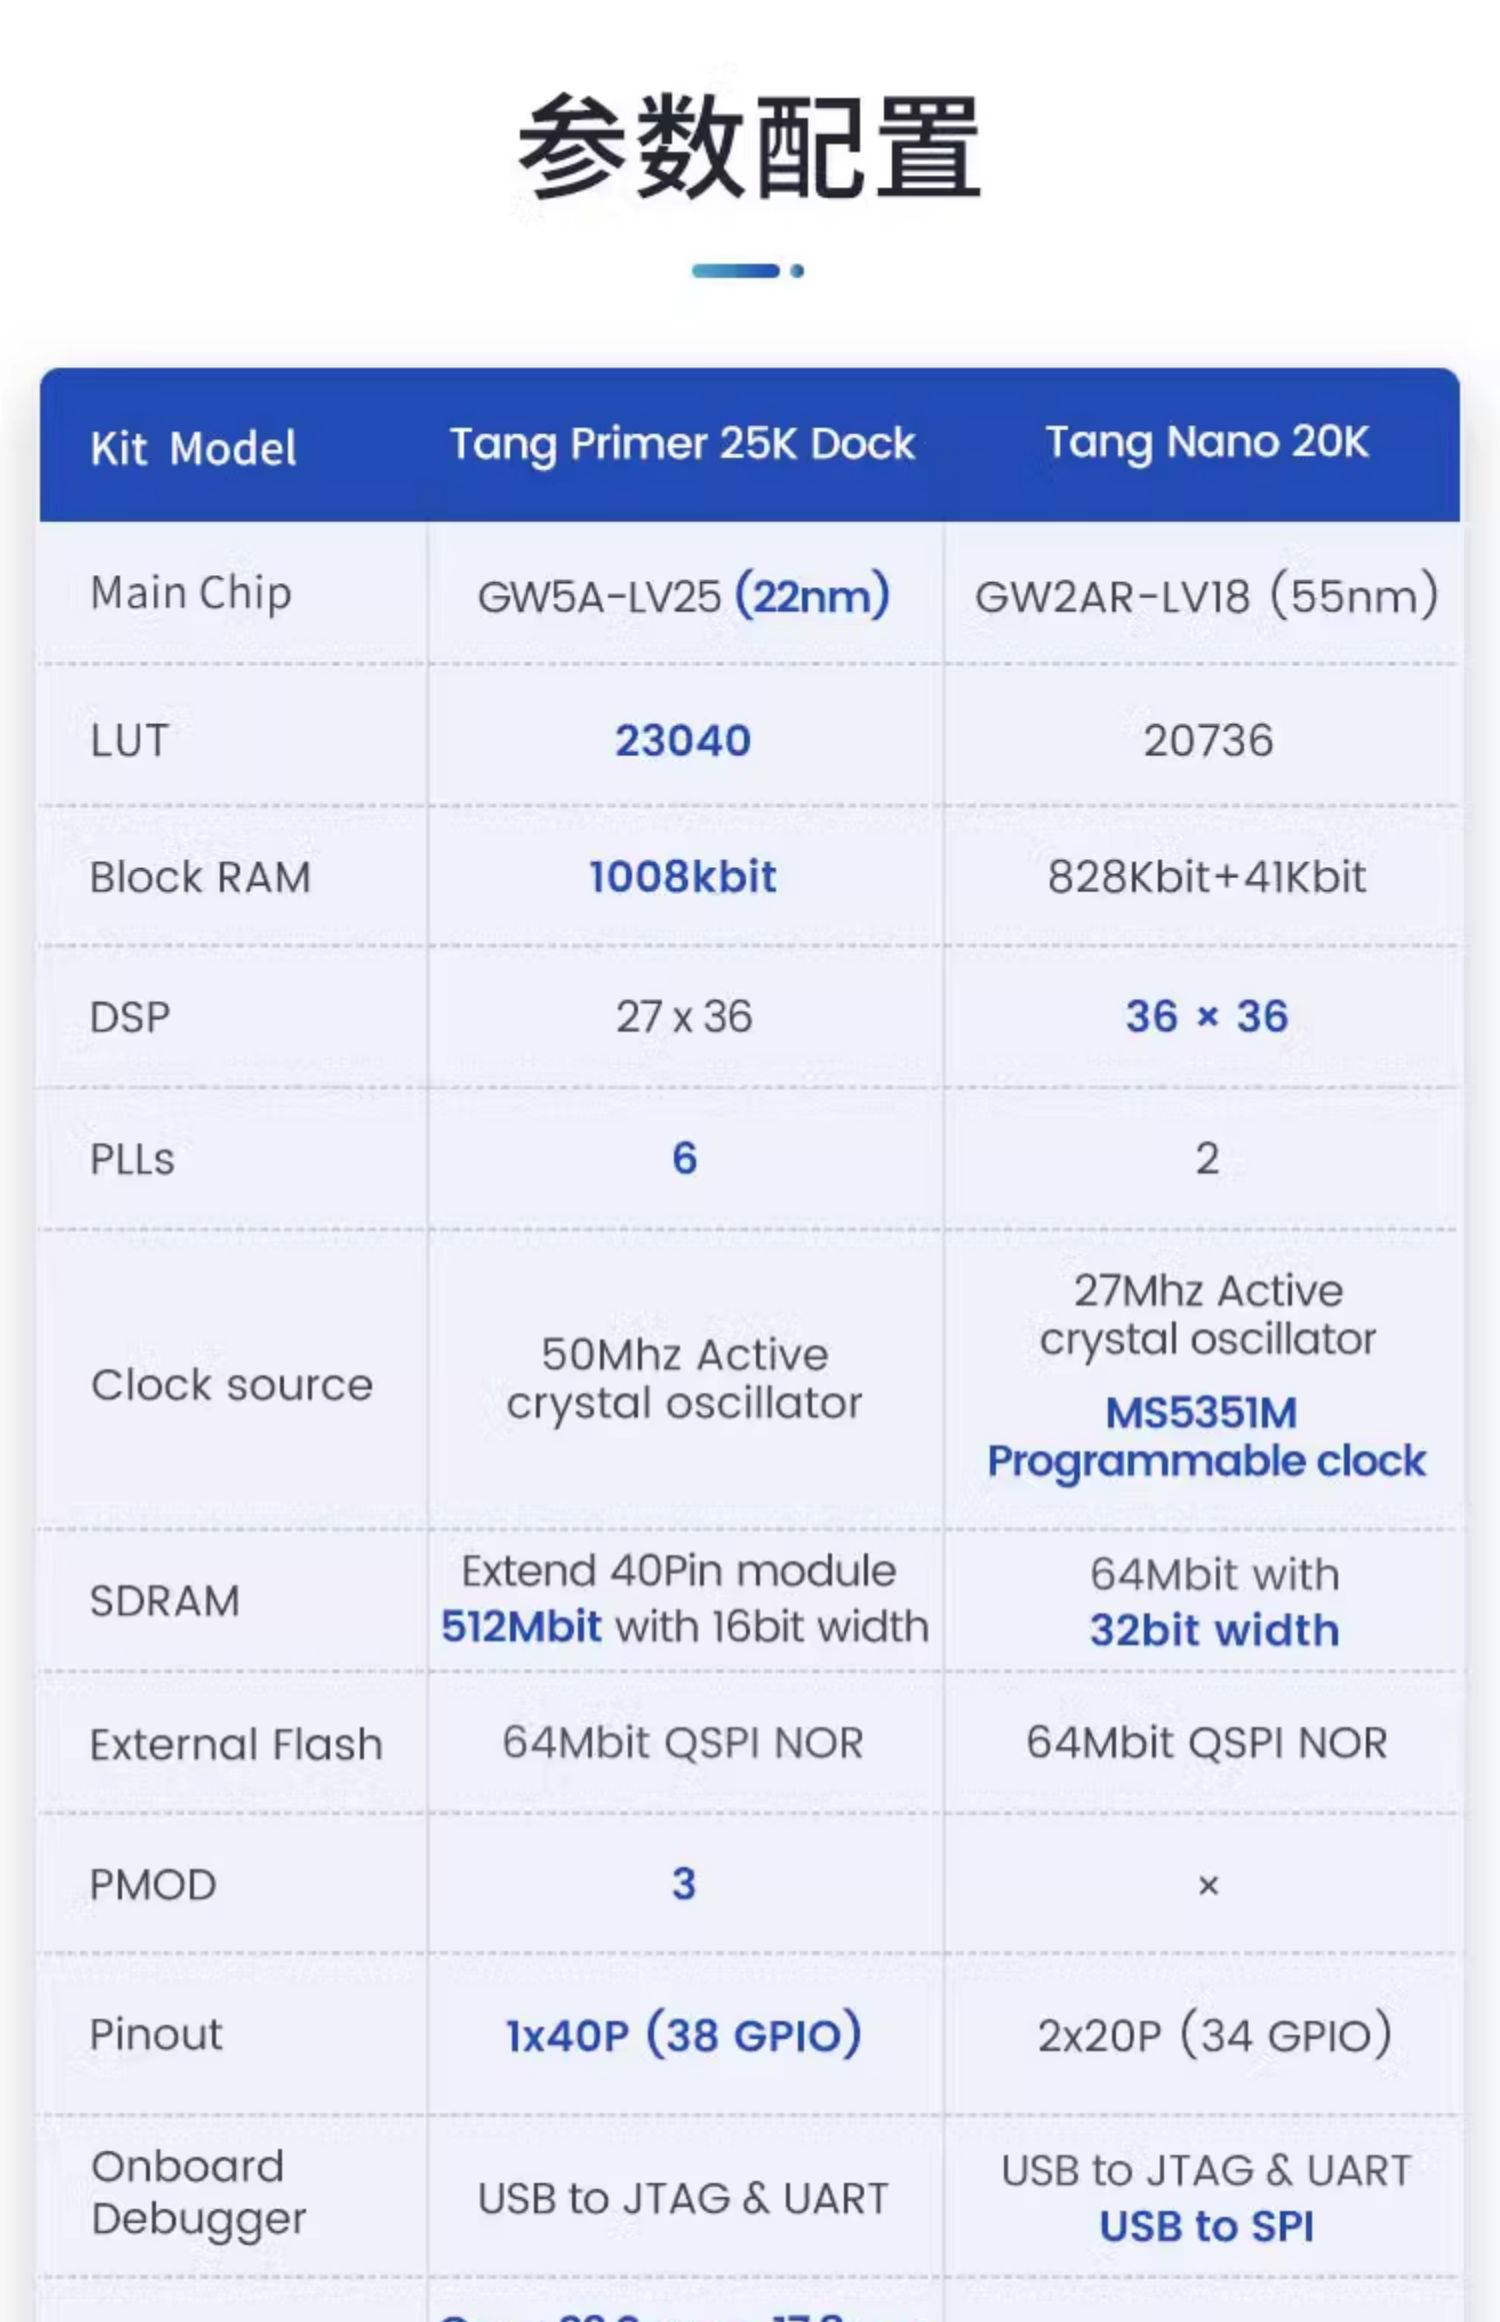Viewport: 1500px width, 2322px height.
Task: Click the External Flash row label
Action: [x=236, y=1745]
